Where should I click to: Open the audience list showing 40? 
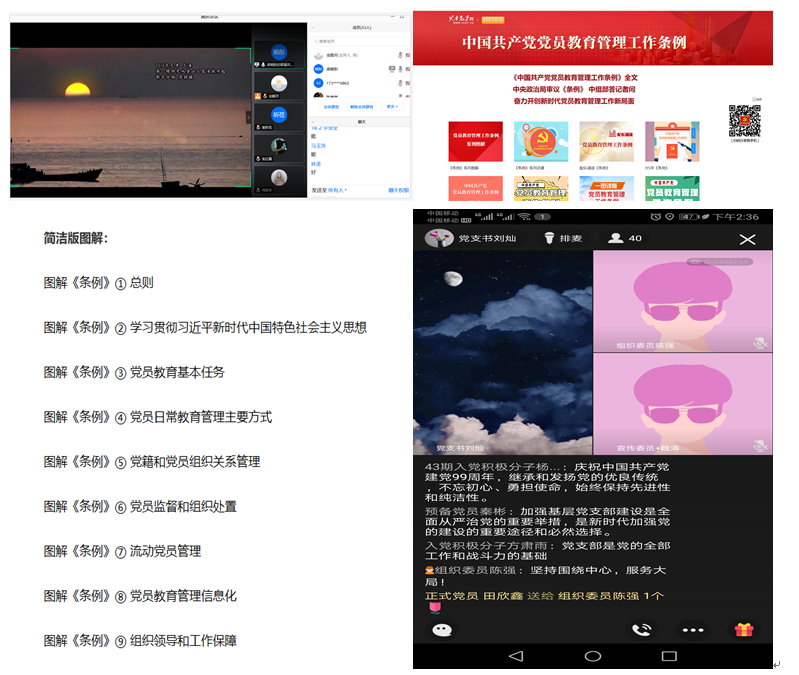click(x=625, y=238)
